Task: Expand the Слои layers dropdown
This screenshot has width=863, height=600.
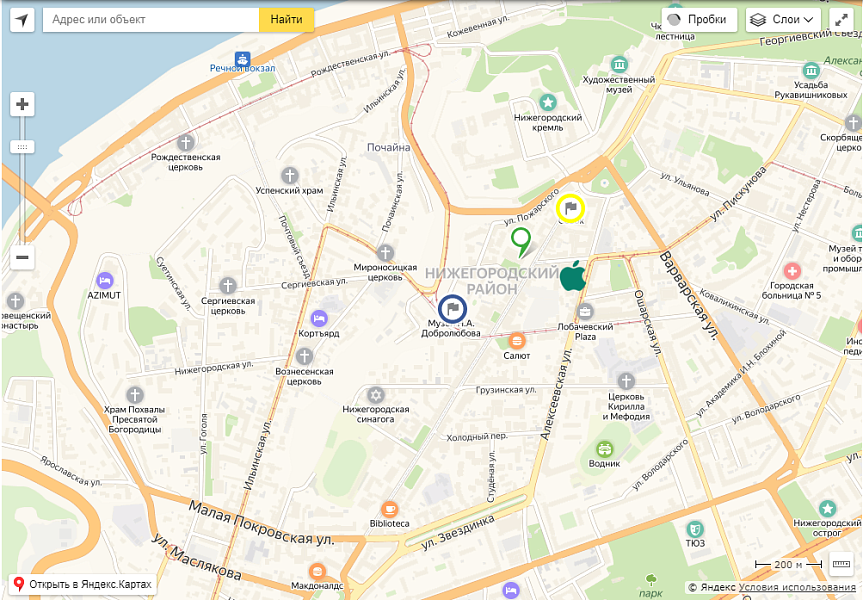Action: (x=782, y=20)
